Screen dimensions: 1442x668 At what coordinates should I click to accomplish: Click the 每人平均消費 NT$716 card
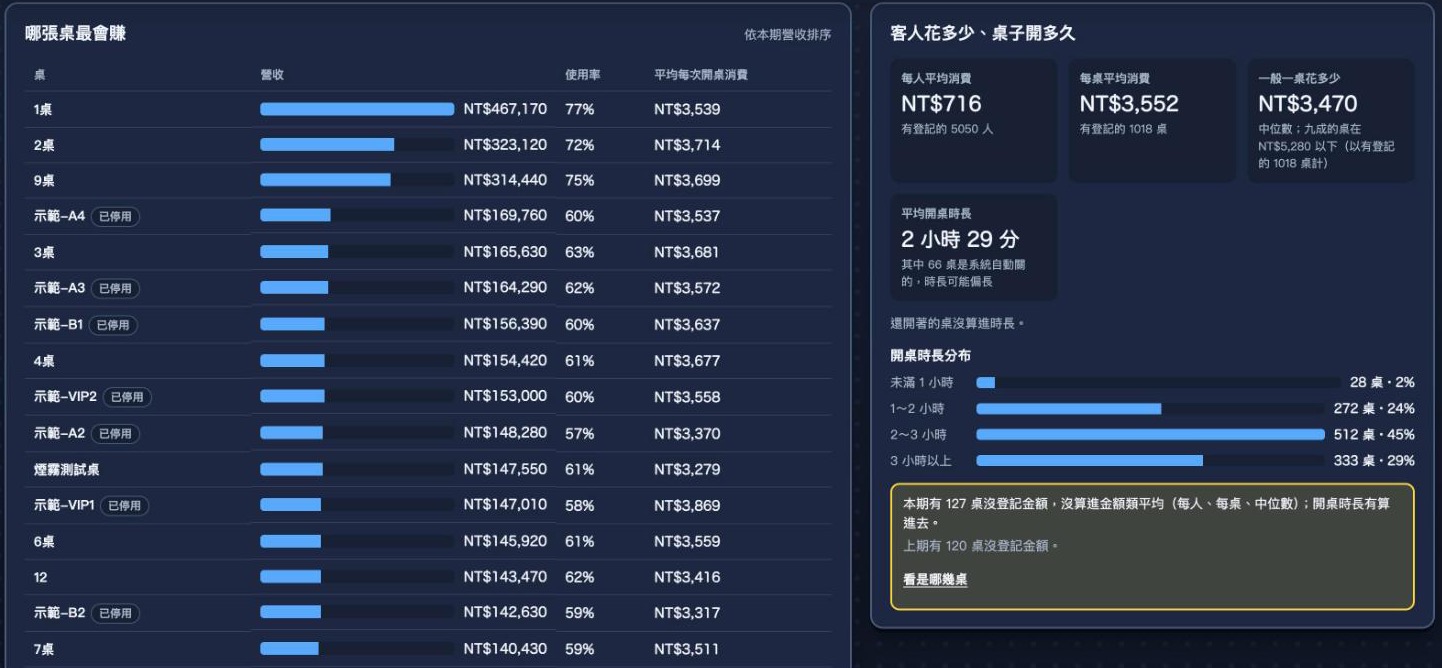[973, 121]
